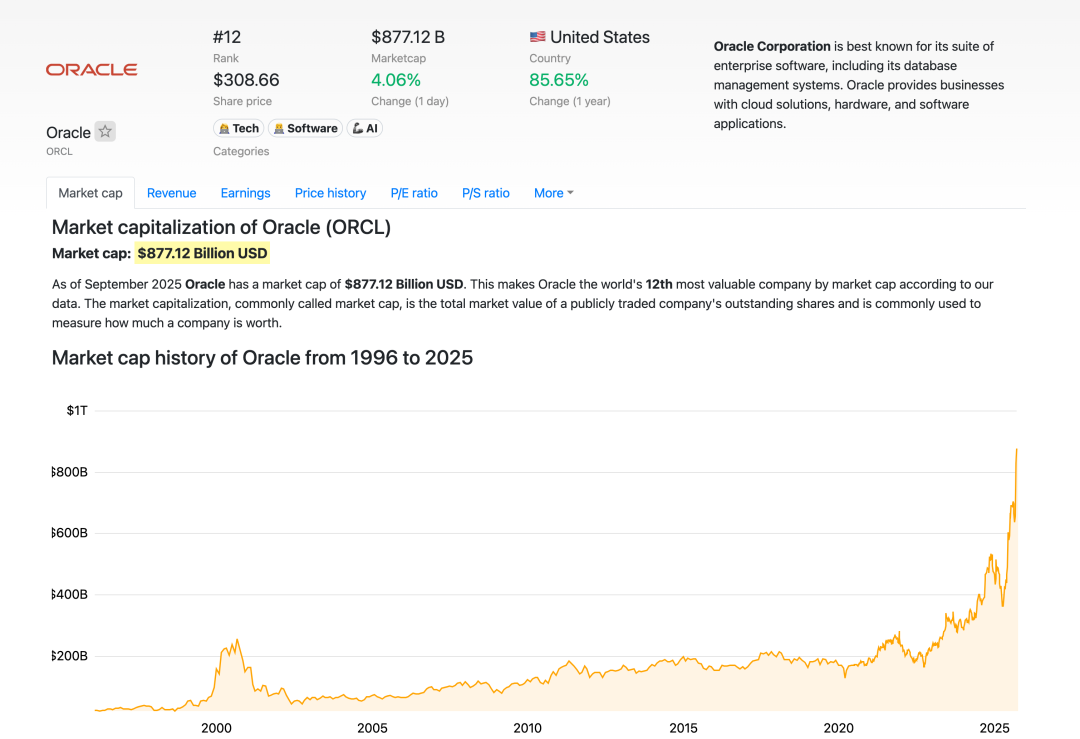Viewport: 1080px width, 739px height.
Task: Toggle the favorite star next to Oracle
Action: [x=105, y=131]
